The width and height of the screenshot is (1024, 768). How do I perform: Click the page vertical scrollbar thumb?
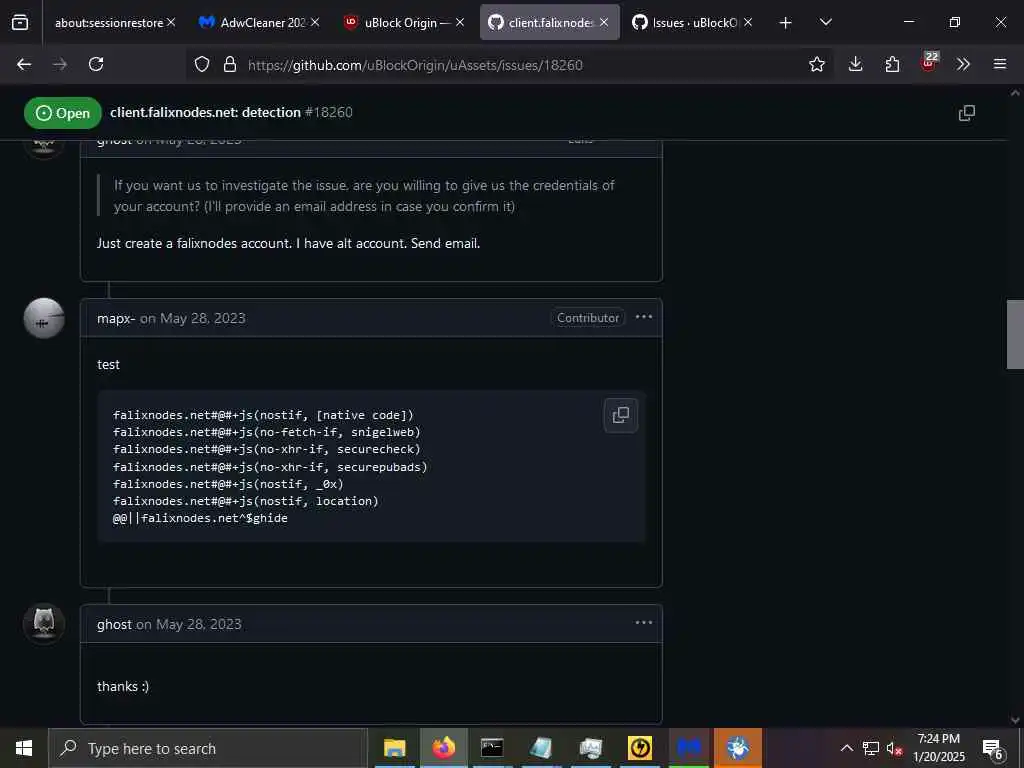[x=1015, y=334]
